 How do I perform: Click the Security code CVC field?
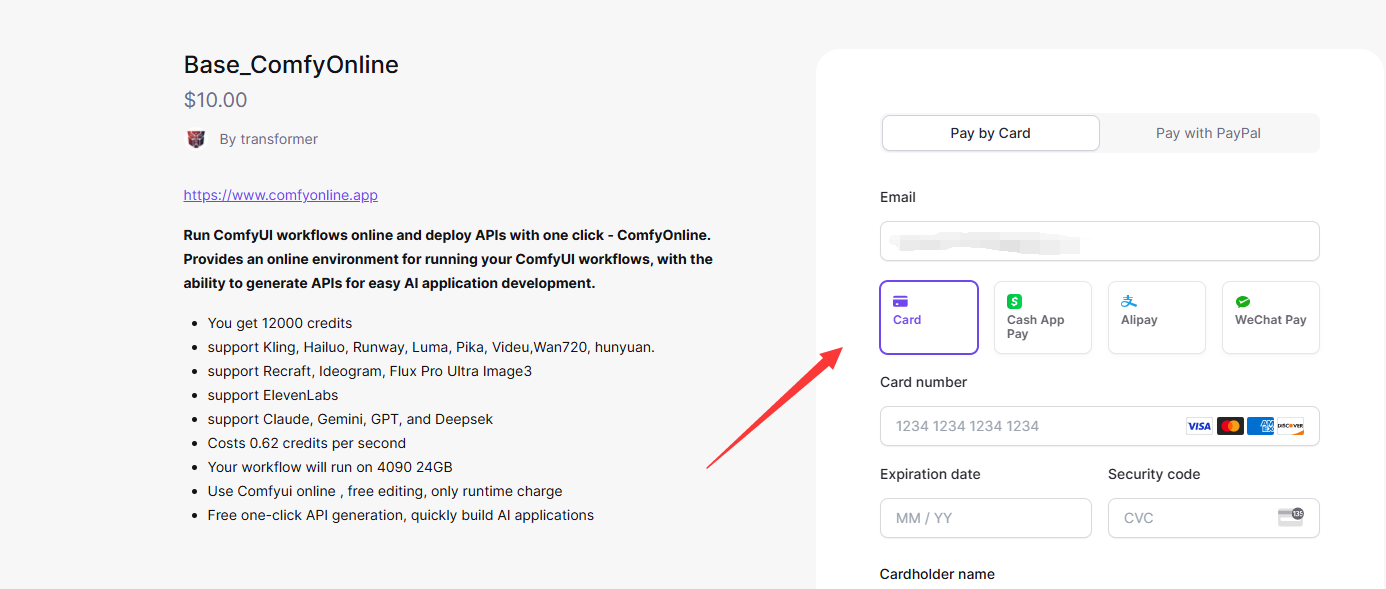[1213, 518]
